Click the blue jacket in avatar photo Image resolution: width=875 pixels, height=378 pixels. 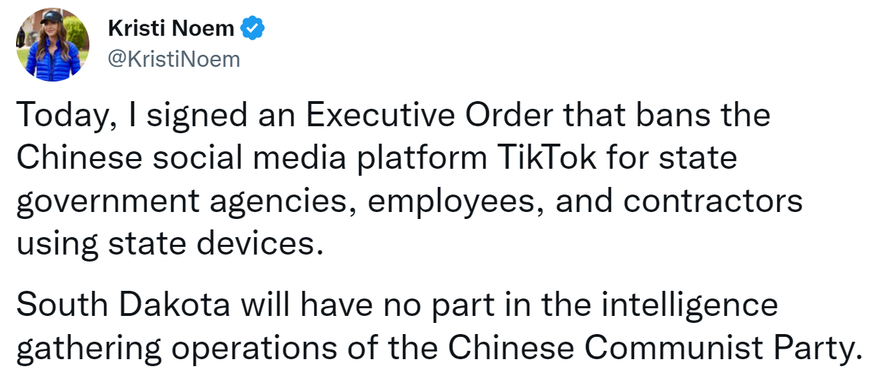click(52, 60)
